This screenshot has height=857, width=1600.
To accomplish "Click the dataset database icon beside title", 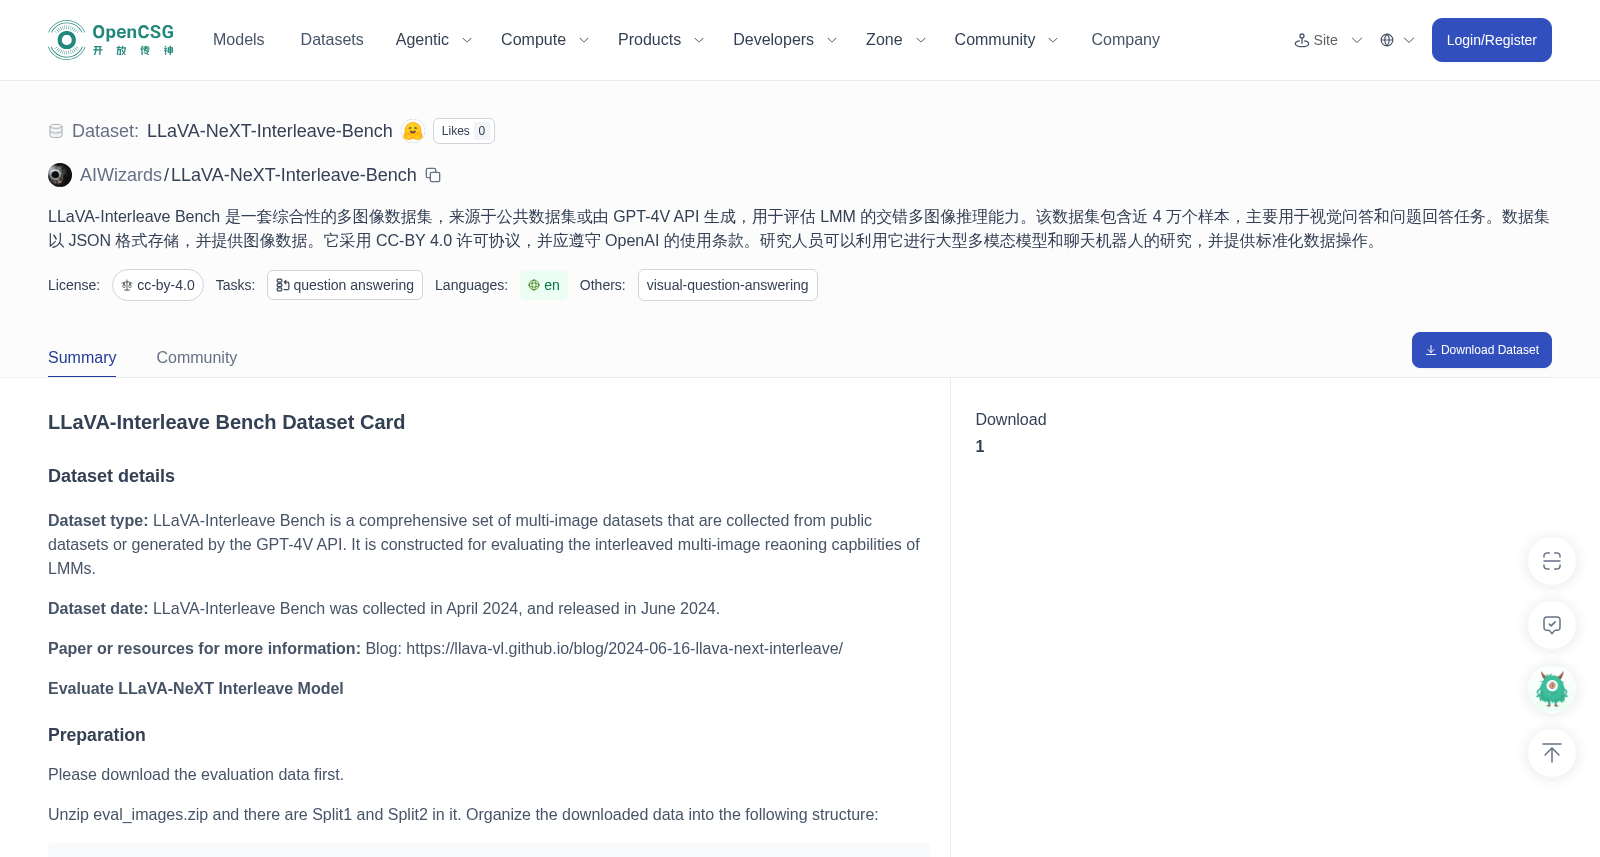I will click(56, 131).
